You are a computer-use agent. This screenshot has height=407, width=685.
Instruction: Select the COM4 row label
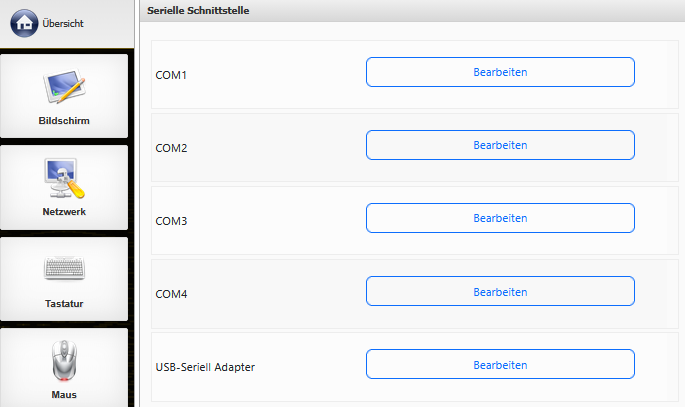click(x=172, y=294)
